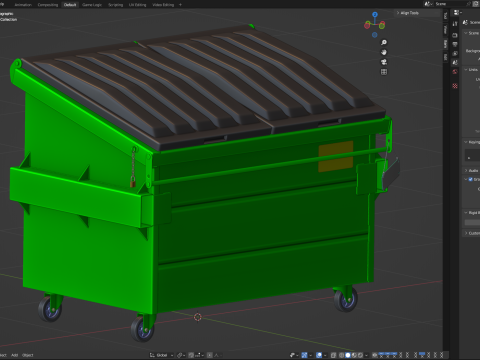480x360 pixels.
Task: Open the View sidebar vertical tab
Action: pyautogui.click(x=445, y=29)
